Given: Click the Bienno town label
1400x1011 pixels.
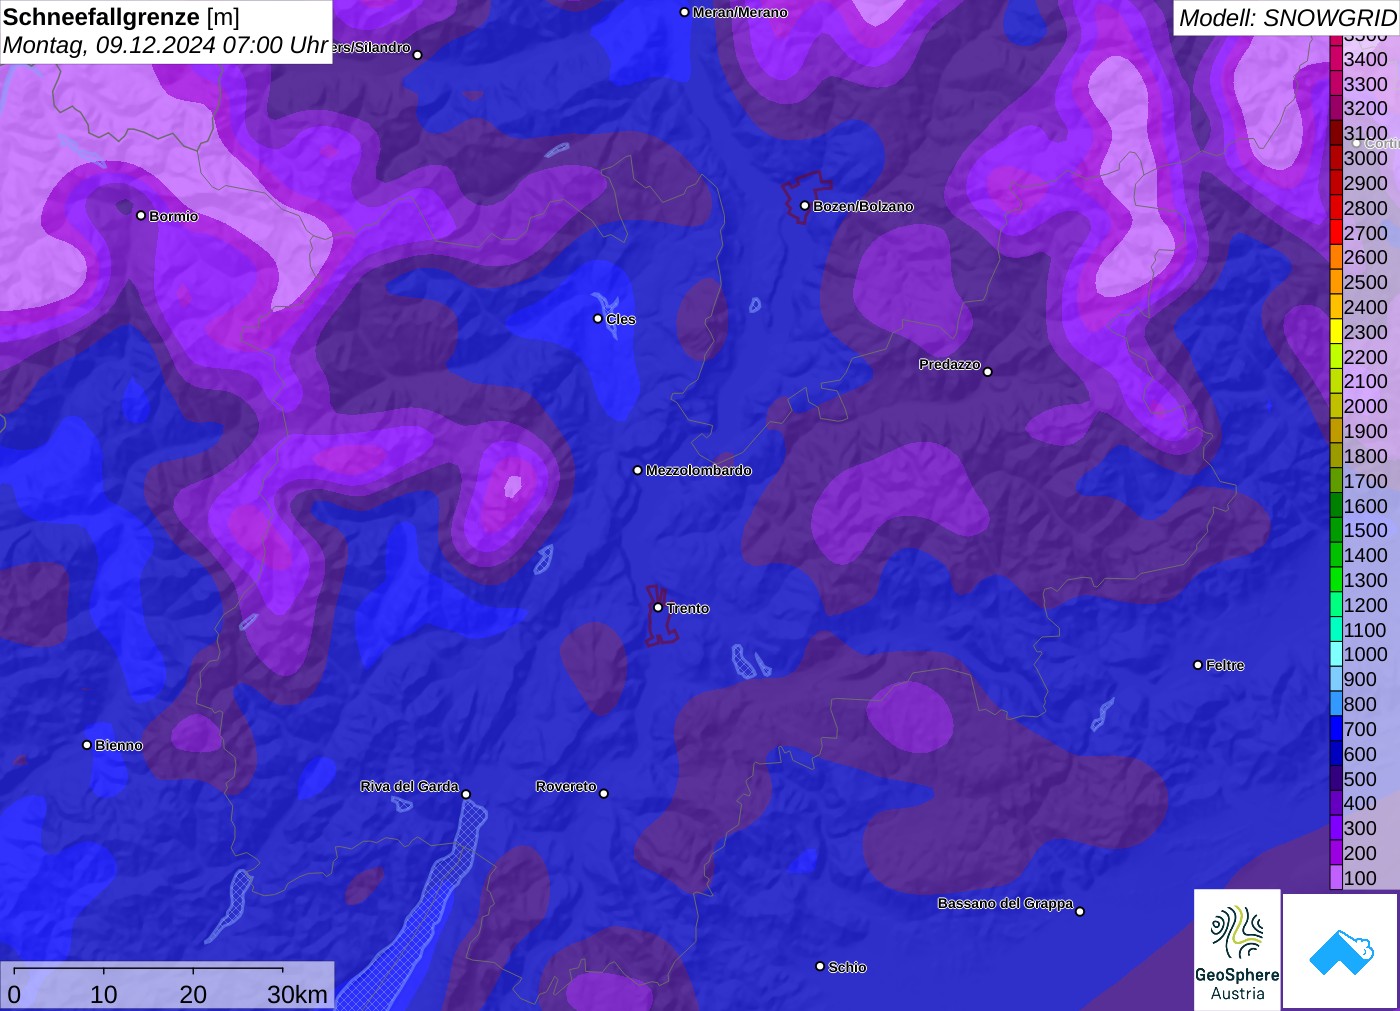Looking at the screenshot, I should pyautogui.click(x=119, y=745).
